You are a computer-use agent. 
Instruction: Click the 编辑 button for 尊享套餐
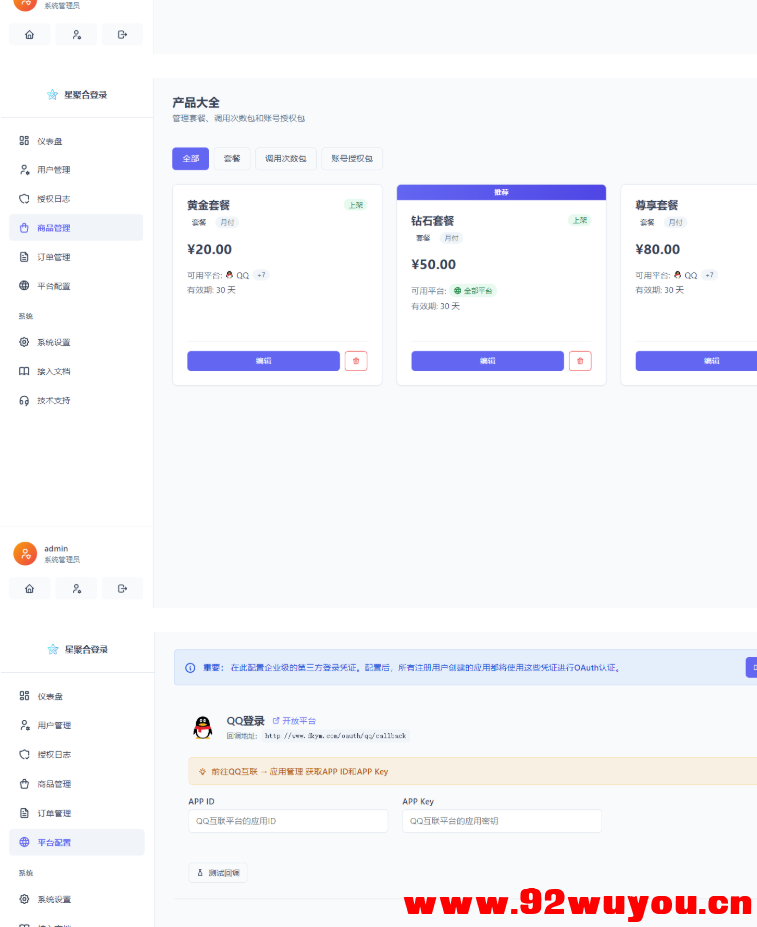pyautogui.click(x=700, y=361)
